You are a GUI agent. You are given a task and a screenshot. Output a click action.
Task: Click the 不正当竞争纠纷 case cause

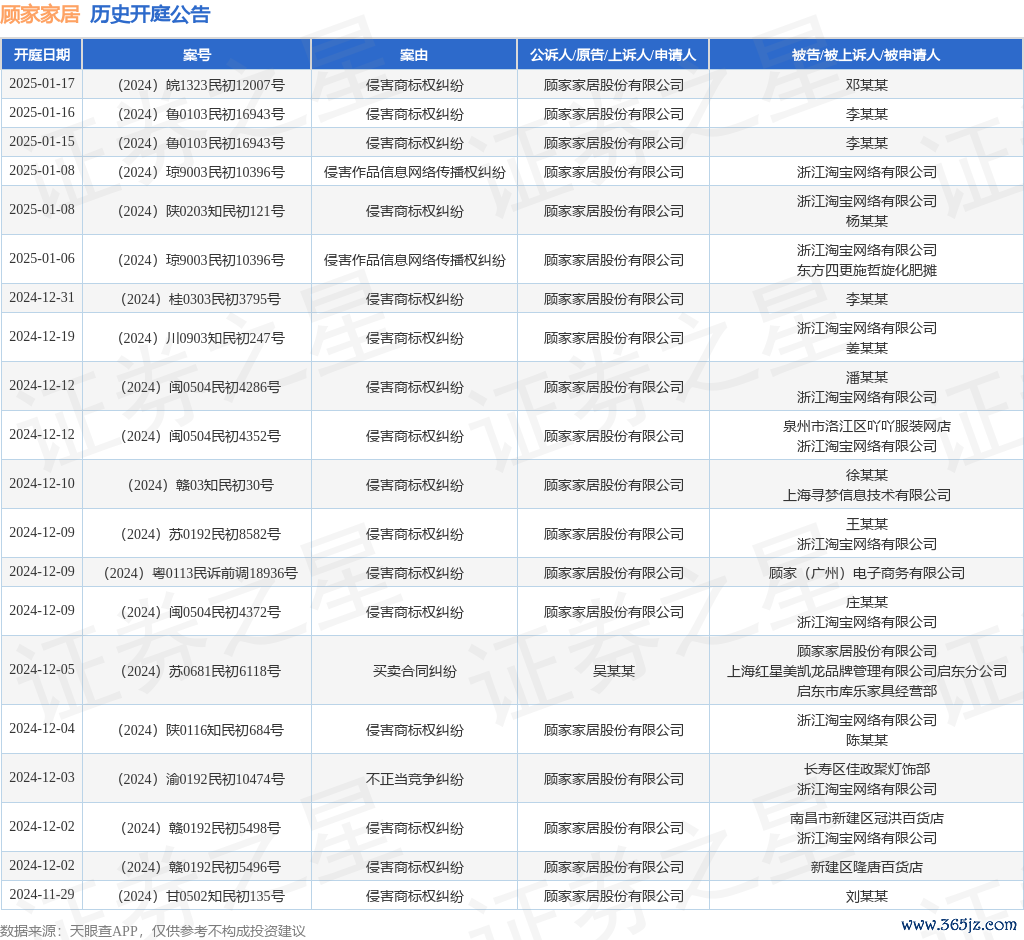(x=415, y=779)
